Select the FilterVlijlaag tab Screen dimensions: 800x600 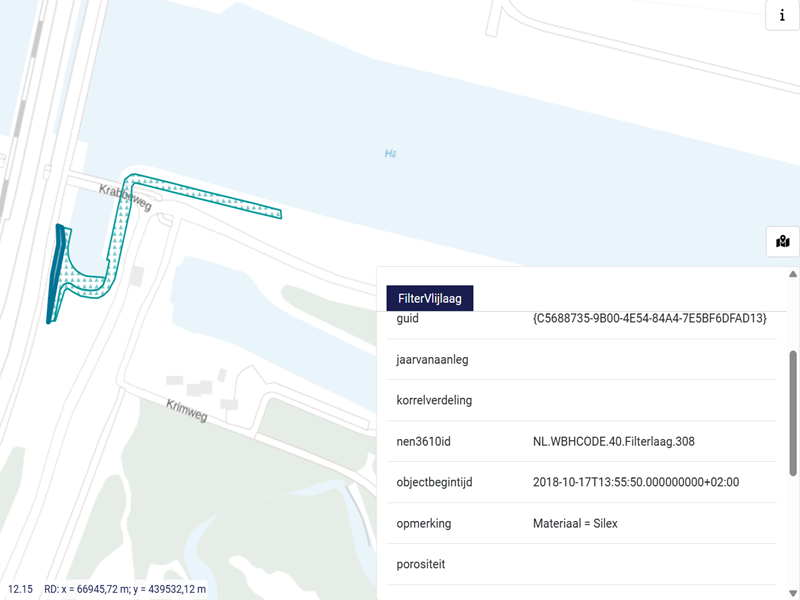pos(429,298)
